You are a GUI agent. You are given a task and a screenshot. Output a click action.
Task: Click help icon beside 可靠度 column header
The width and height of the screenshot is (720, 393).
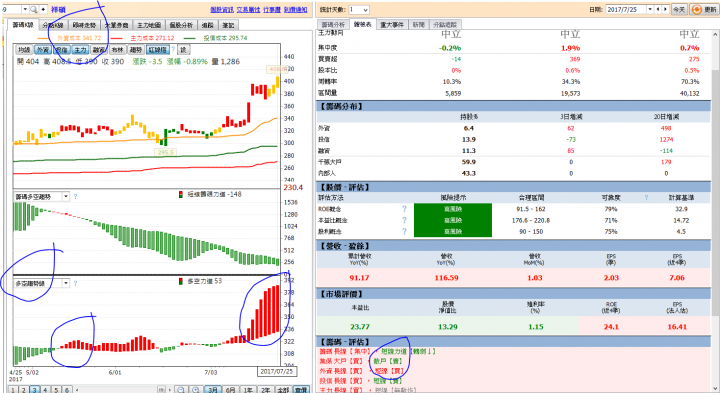click(x=646, y=197)
